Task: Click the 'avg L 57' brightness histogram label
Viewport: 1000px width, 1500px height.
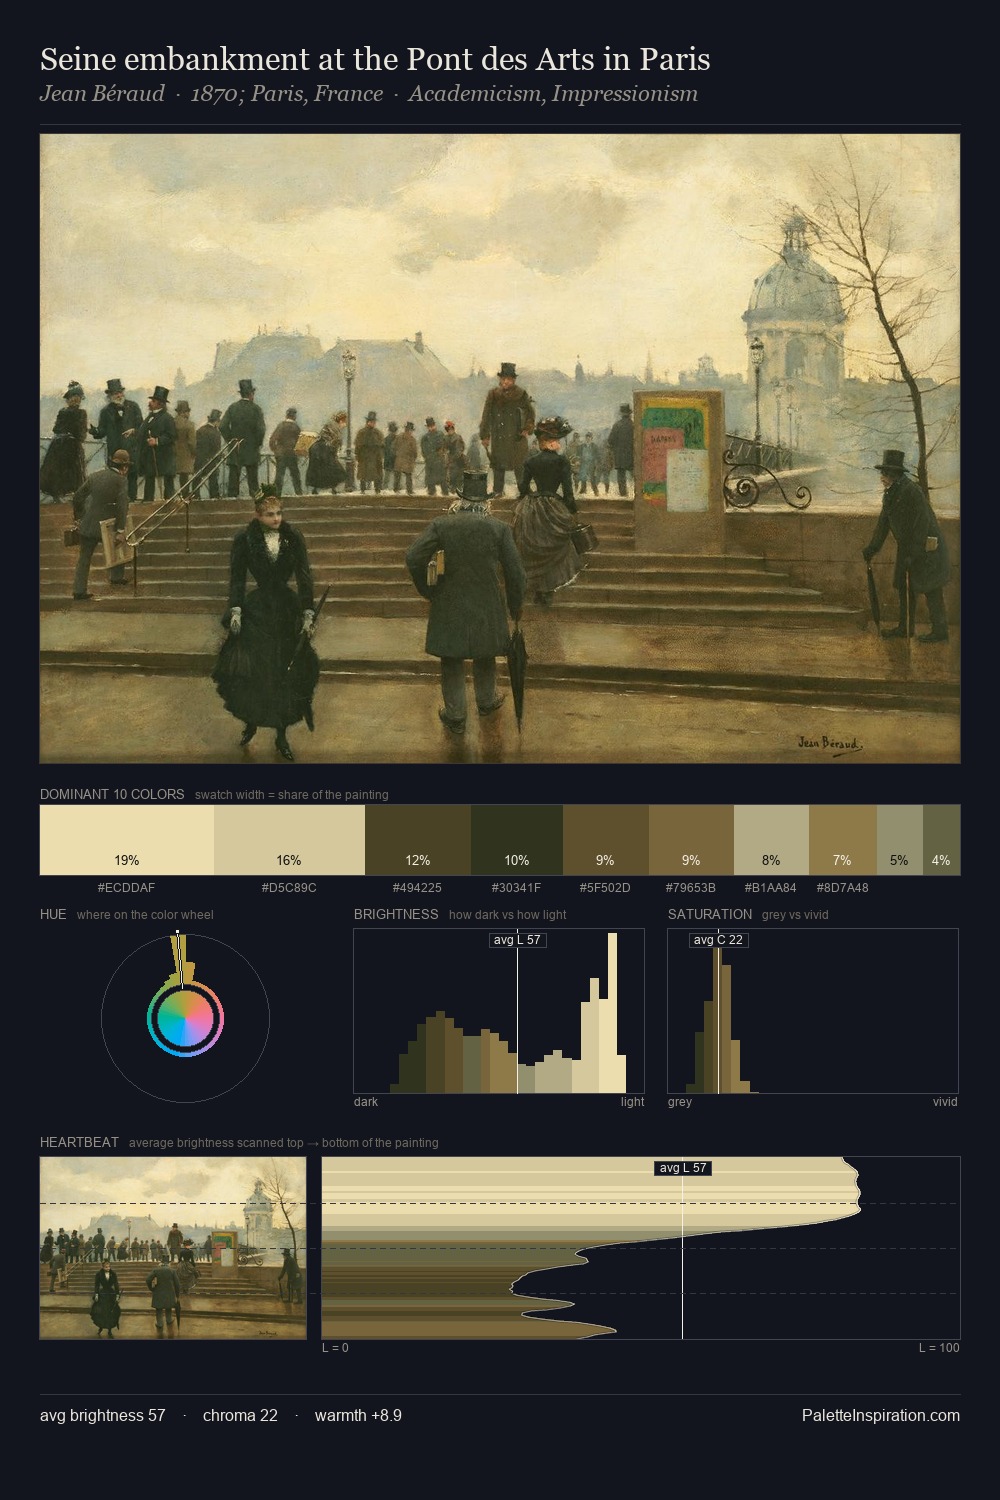Action: [517, 940]
